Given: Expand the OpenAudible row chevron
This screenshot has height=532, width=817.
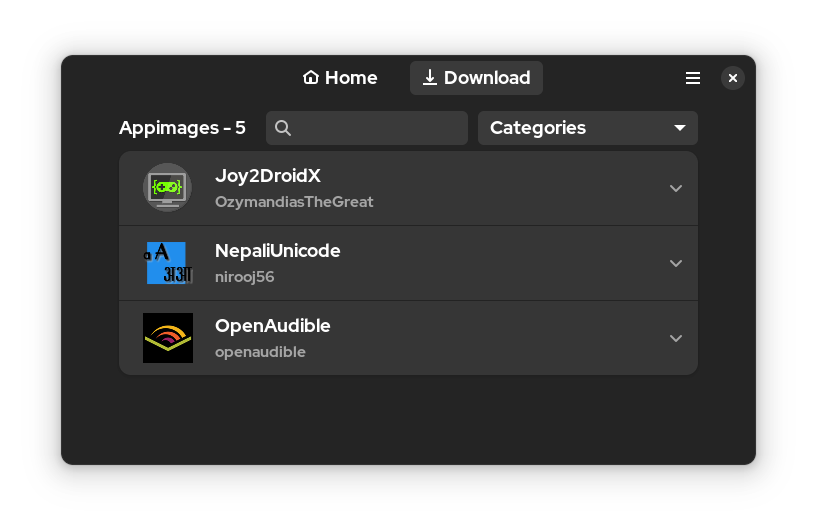Looking at the screenshot, I should 676,338.
